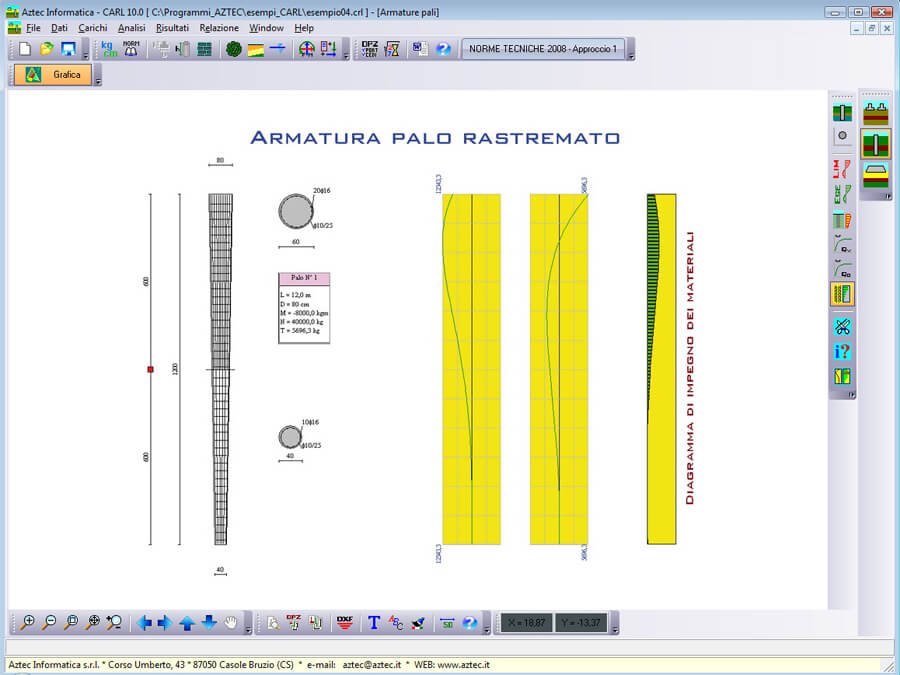Viewport: 900px width, 675px height.
Task: Click the New file icon
Action: [x=25, y=49]
